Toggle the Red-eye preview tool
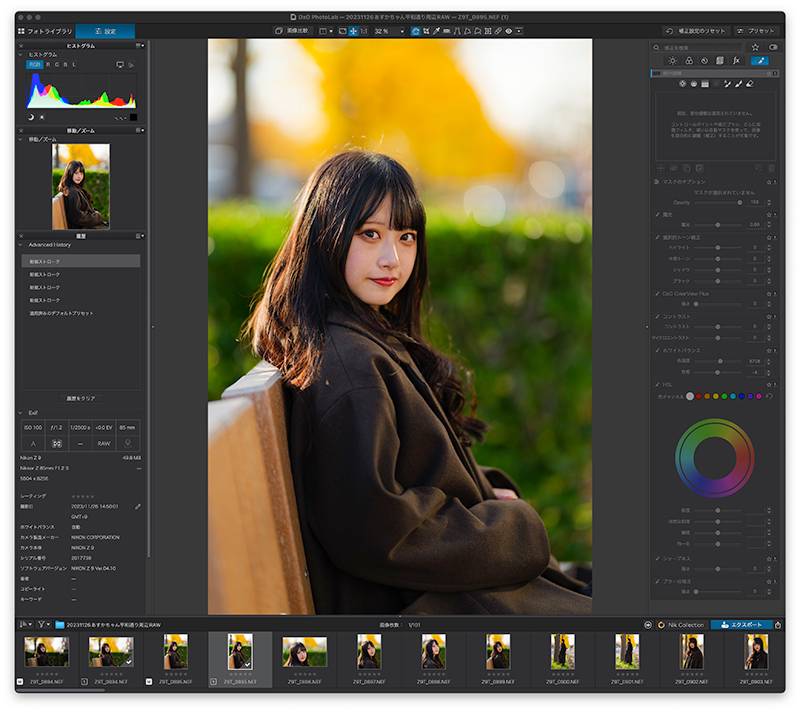 coord(509,31)
